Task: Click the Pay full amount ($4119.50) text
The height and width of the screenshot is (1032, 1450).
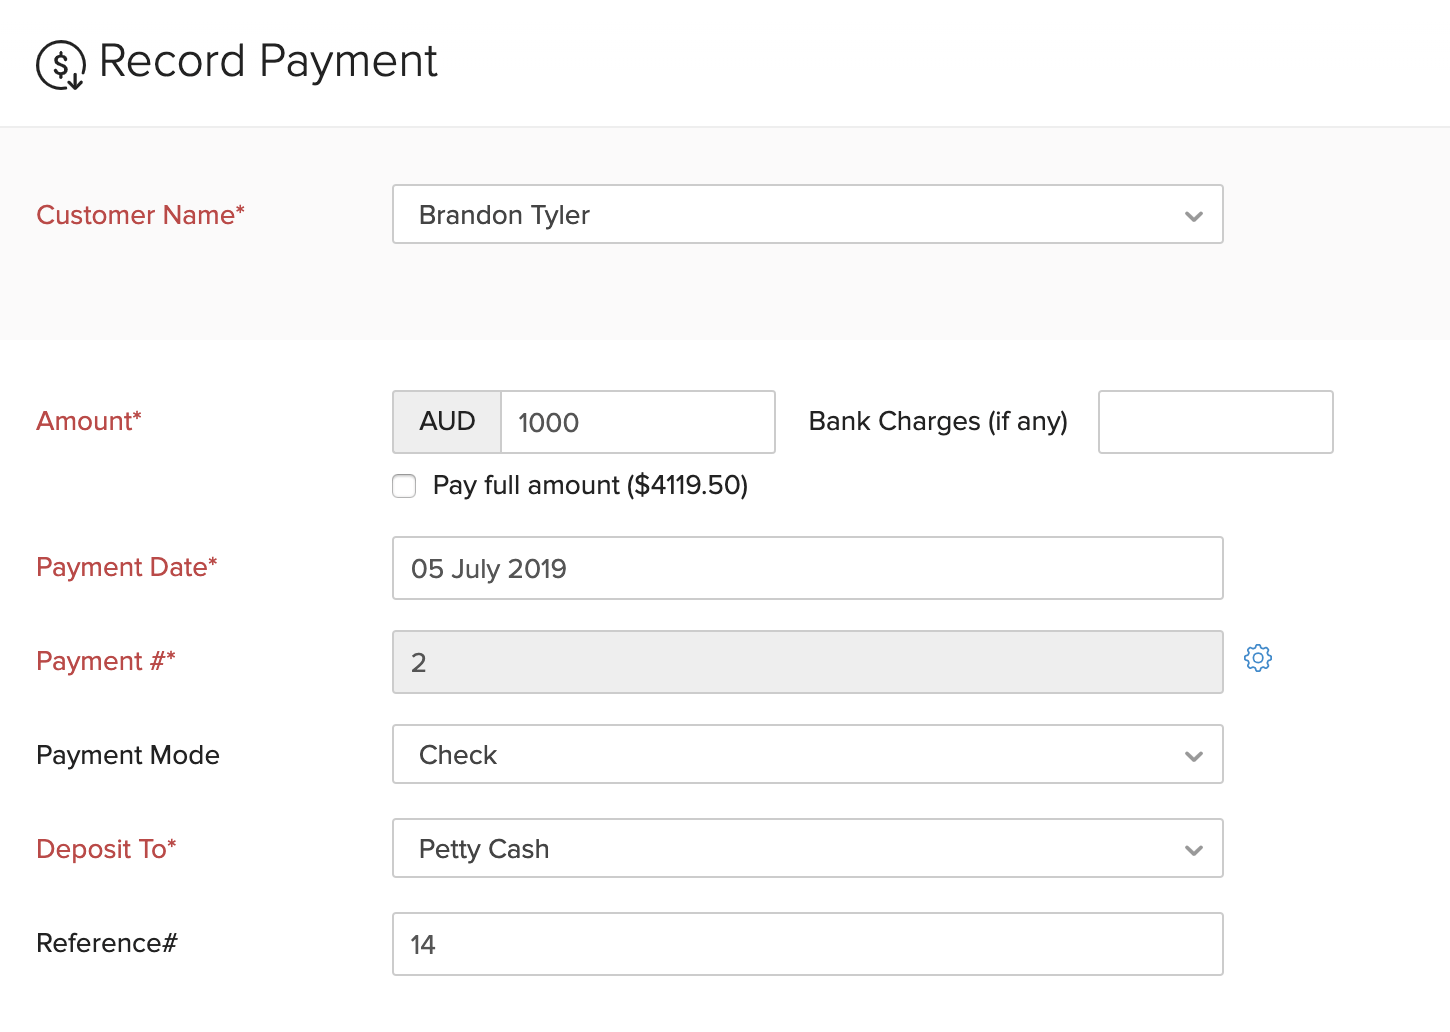Action: click(590, 486)
